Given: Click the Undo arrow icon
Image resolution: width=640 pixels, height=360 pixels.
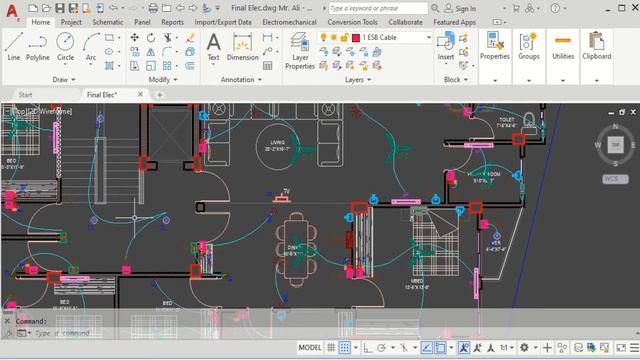Looking at the screenshot, I should (113, 8).
